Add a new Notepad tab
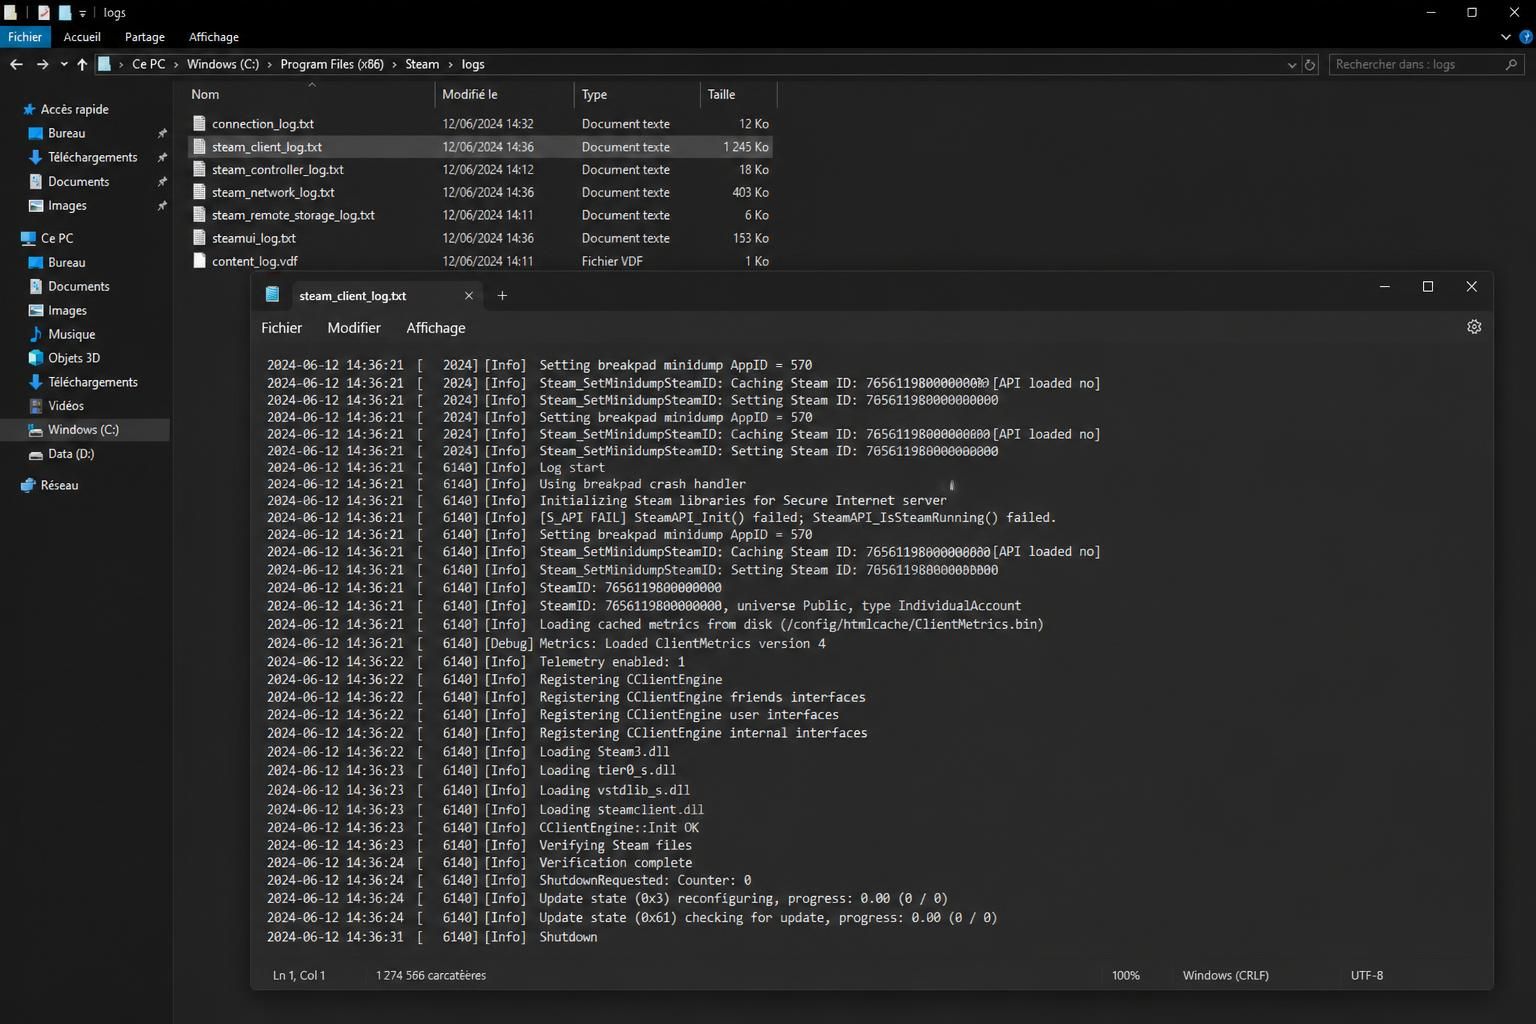 point(502,296)
